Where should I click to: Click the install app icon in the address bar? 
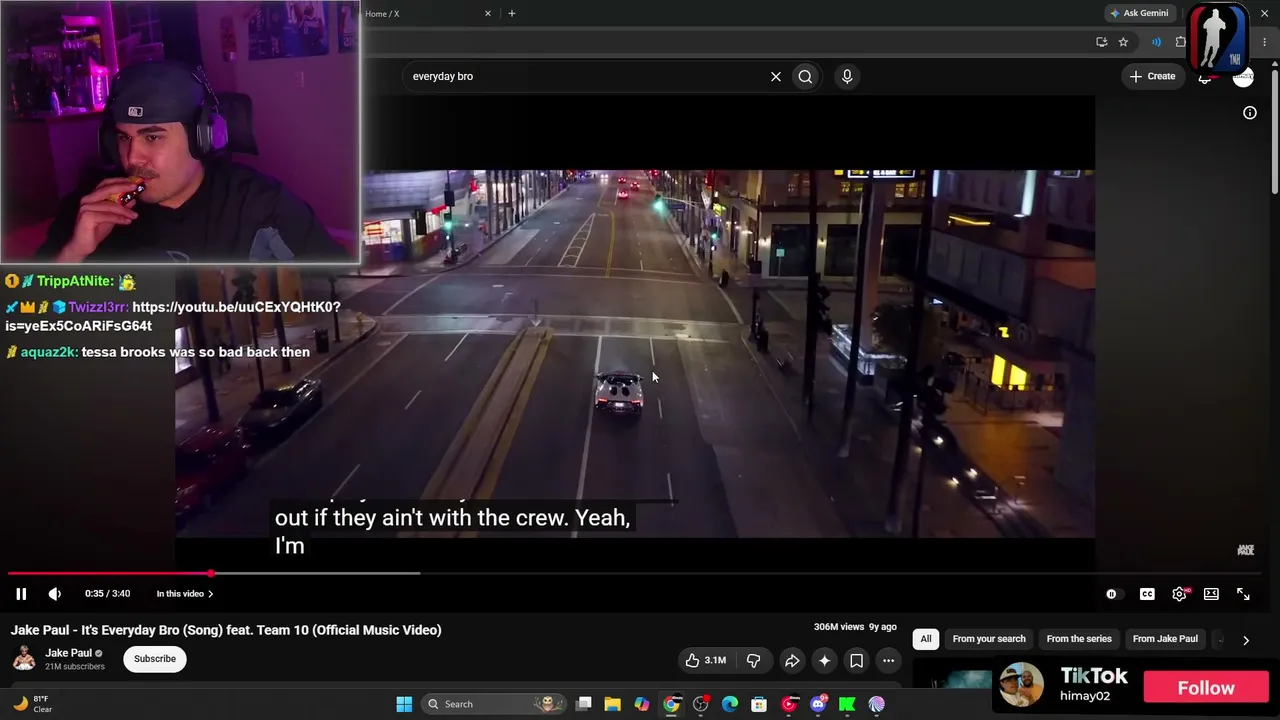[1101, 42]
